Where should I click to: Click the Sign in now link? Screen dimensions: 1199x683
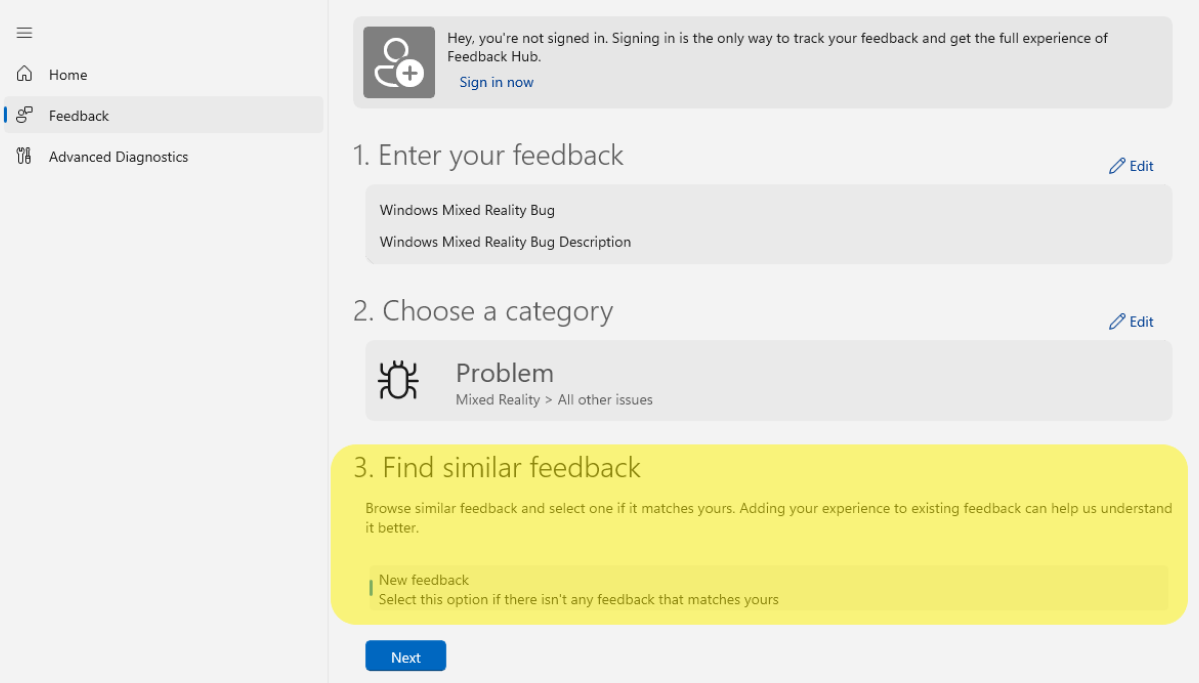coord(496,83)
